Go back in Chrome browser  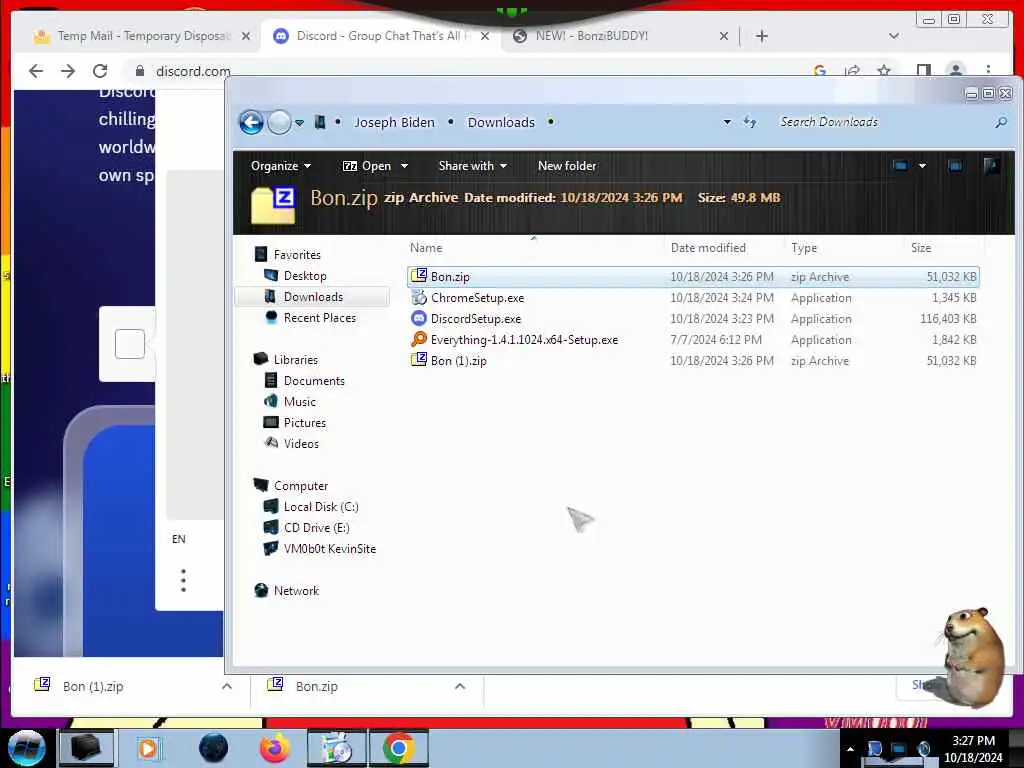[x=36, y=71]
